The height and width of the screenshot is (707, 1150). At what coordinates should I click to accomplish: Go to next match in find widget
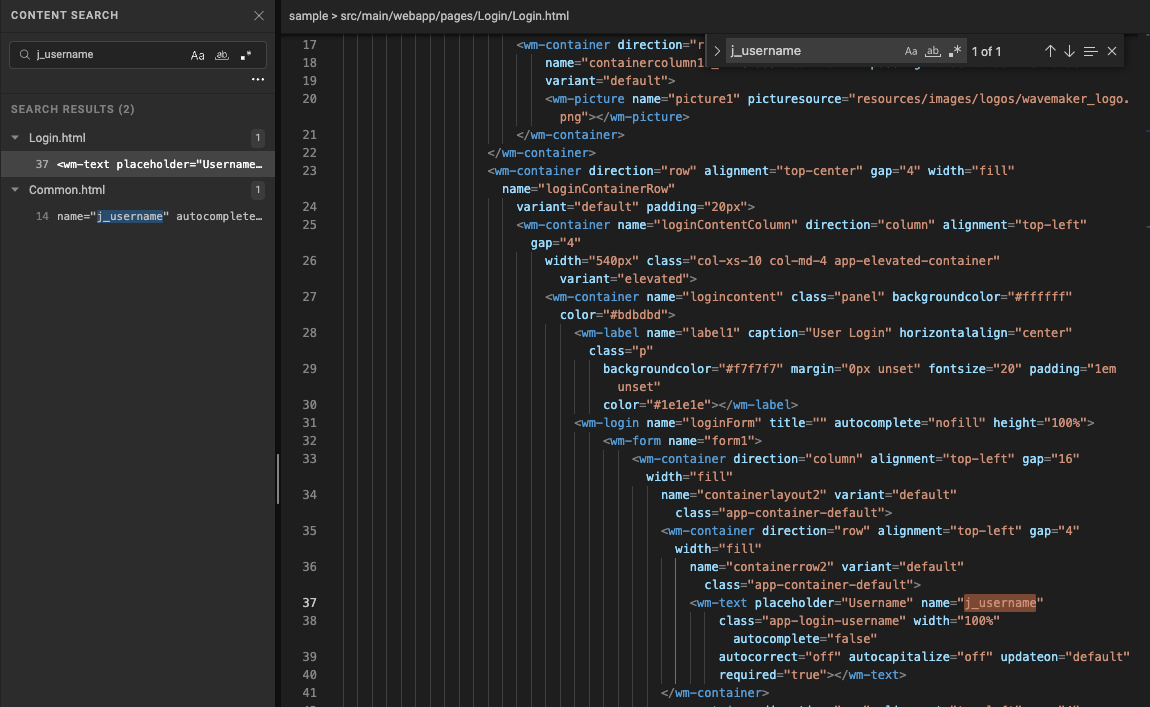pos(1069,51)
